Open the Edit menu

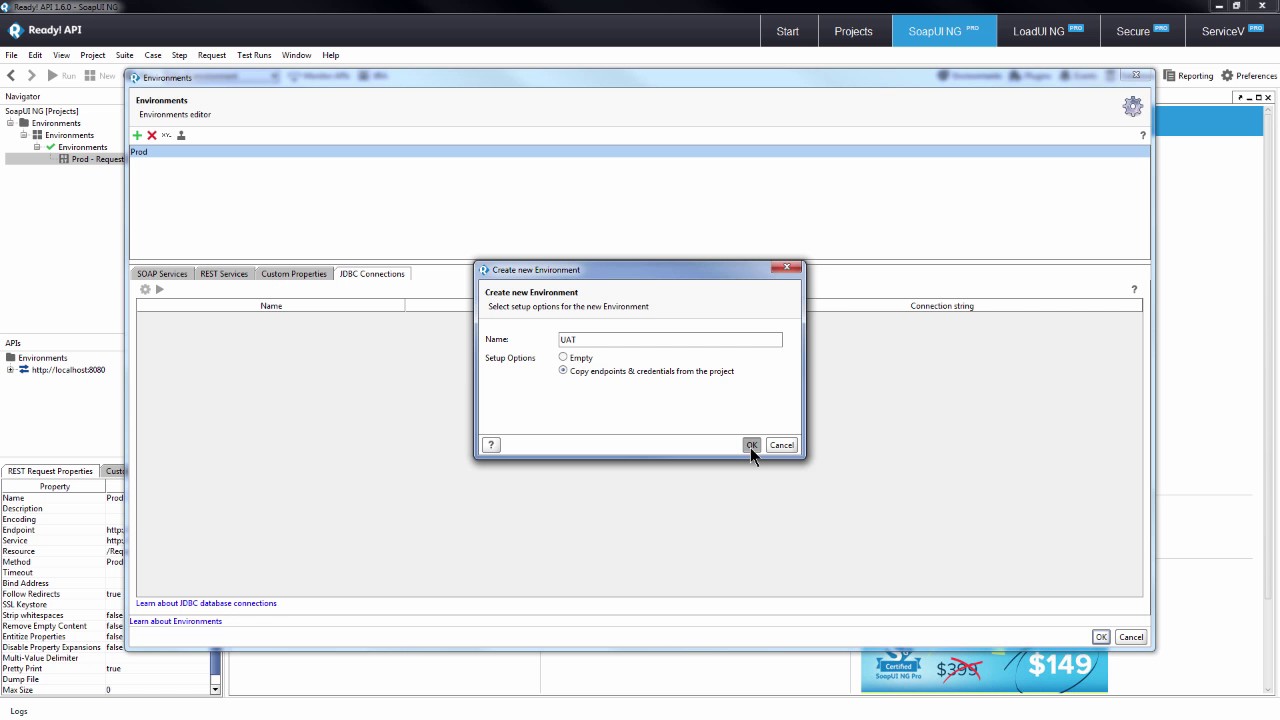point(35,55)
